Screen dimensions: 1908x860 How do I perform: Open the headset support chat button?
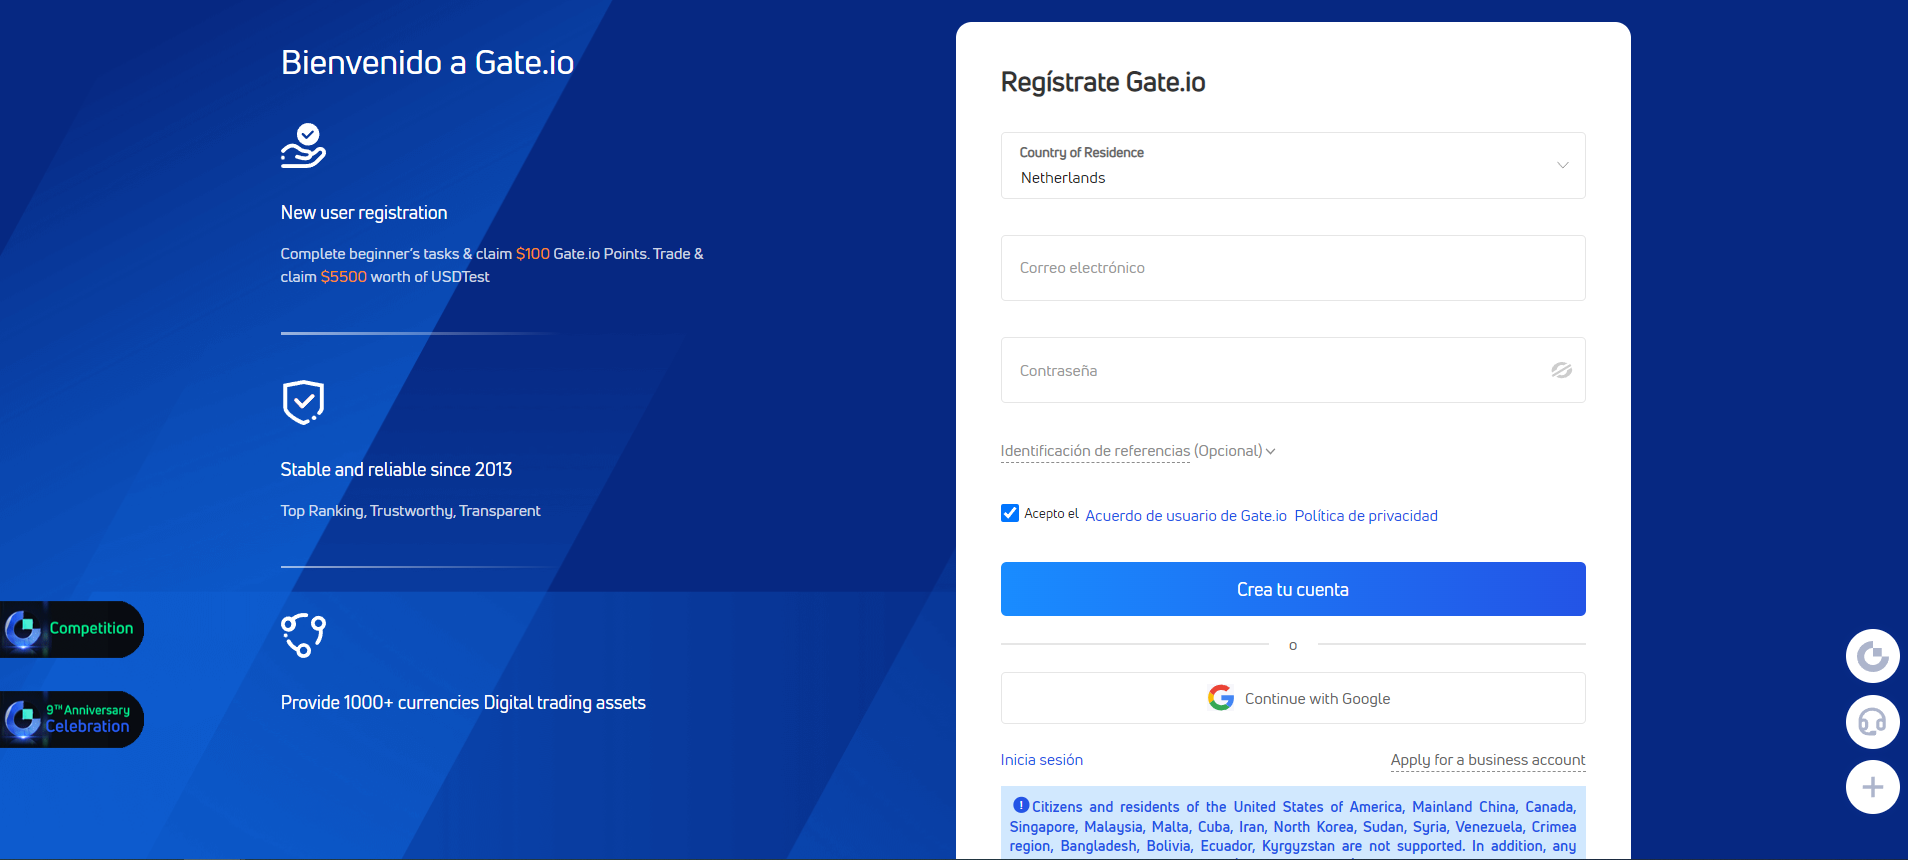1872,722
